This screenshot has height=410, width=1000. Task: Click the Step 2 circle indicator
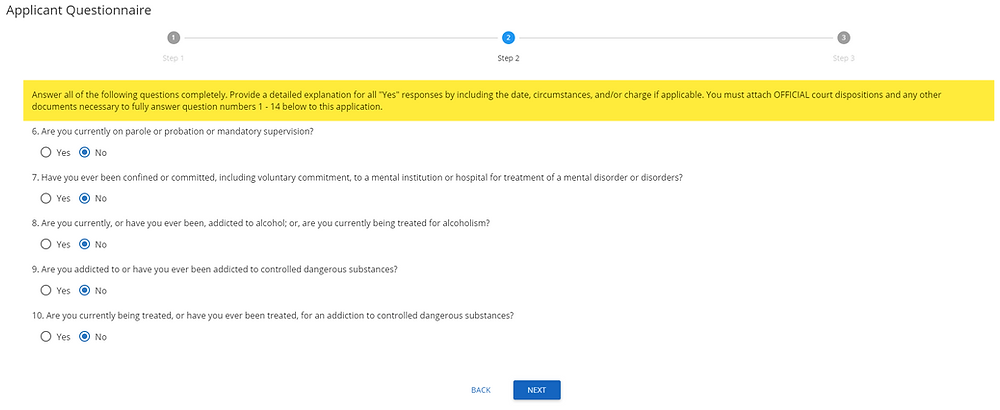point(508,38)
